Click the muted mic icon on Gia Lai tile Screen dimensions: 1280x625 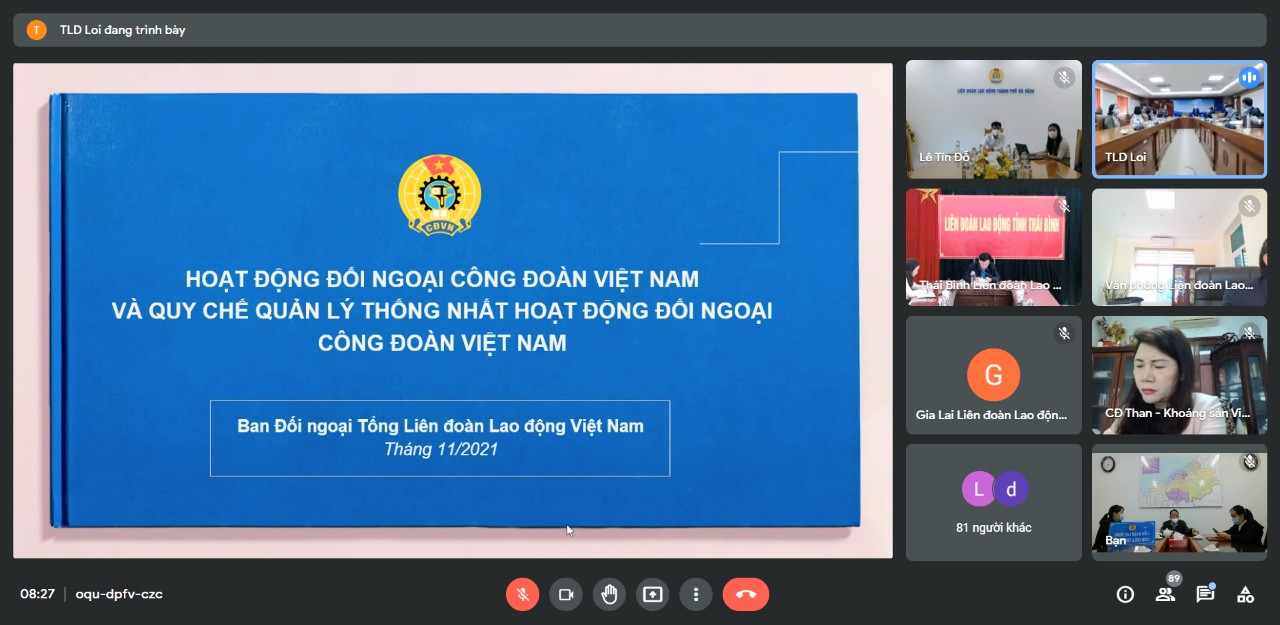point(1064,333)
